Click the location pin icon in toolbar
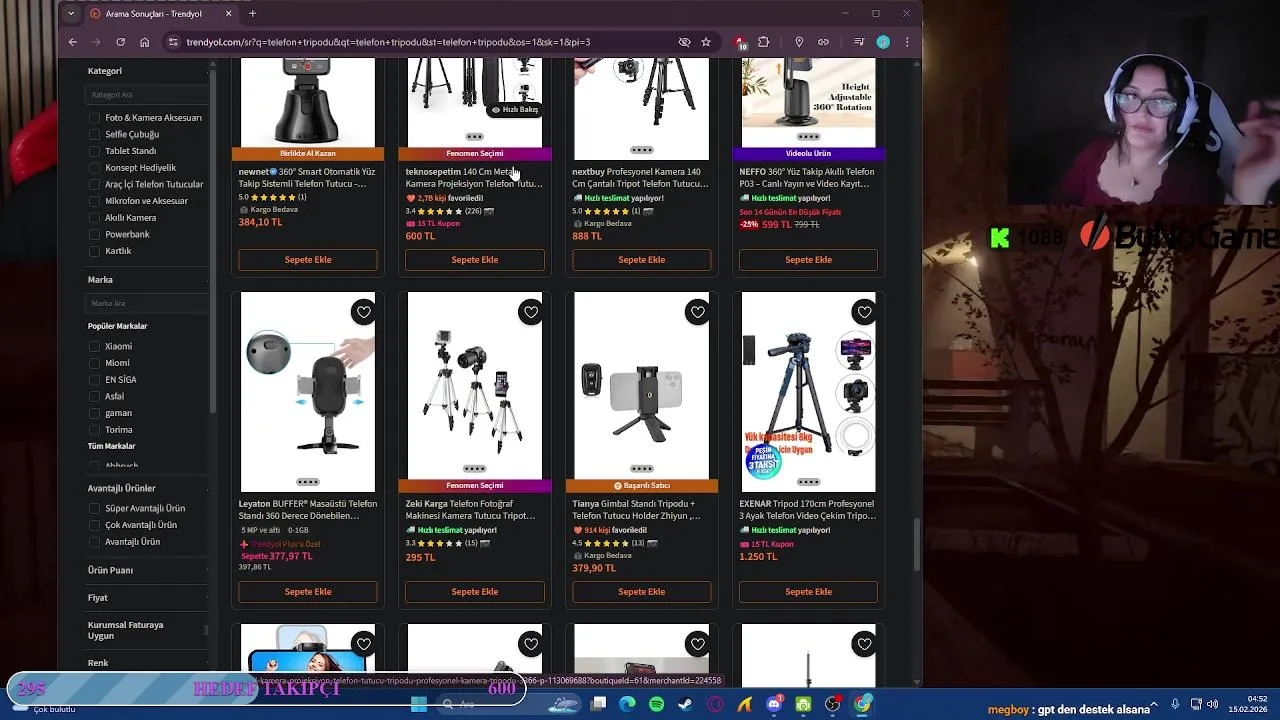The height and width of the screenshot is (720, 1280). click(x=799, y=42)
